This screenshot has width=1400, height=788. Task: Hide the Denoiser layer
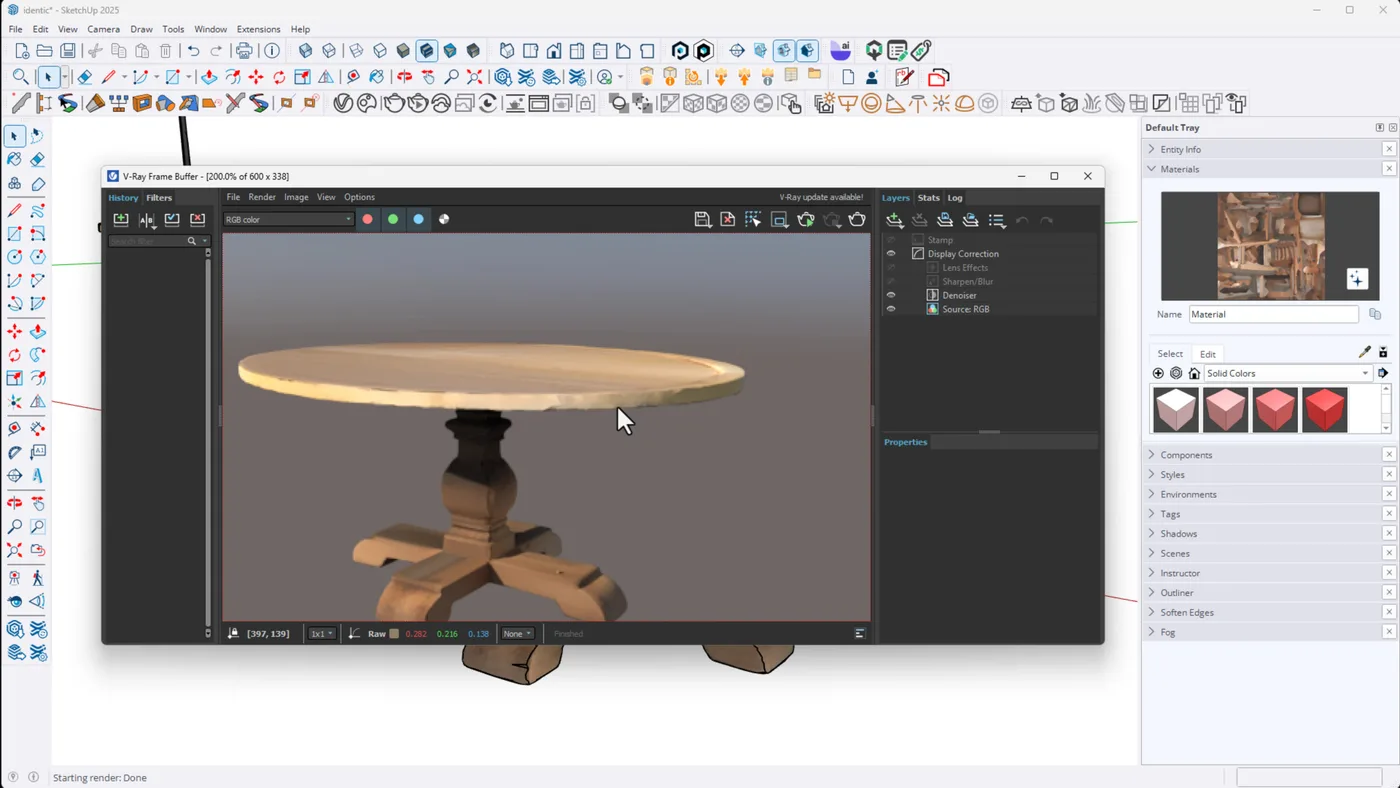(891, 295)
